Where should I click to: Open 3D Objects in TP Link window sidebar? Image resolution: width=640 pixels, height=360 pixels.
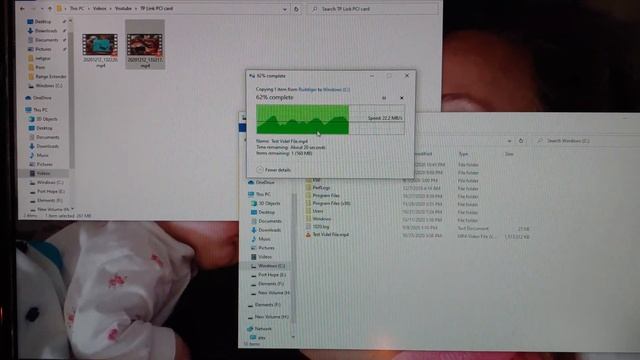(47, 119)
